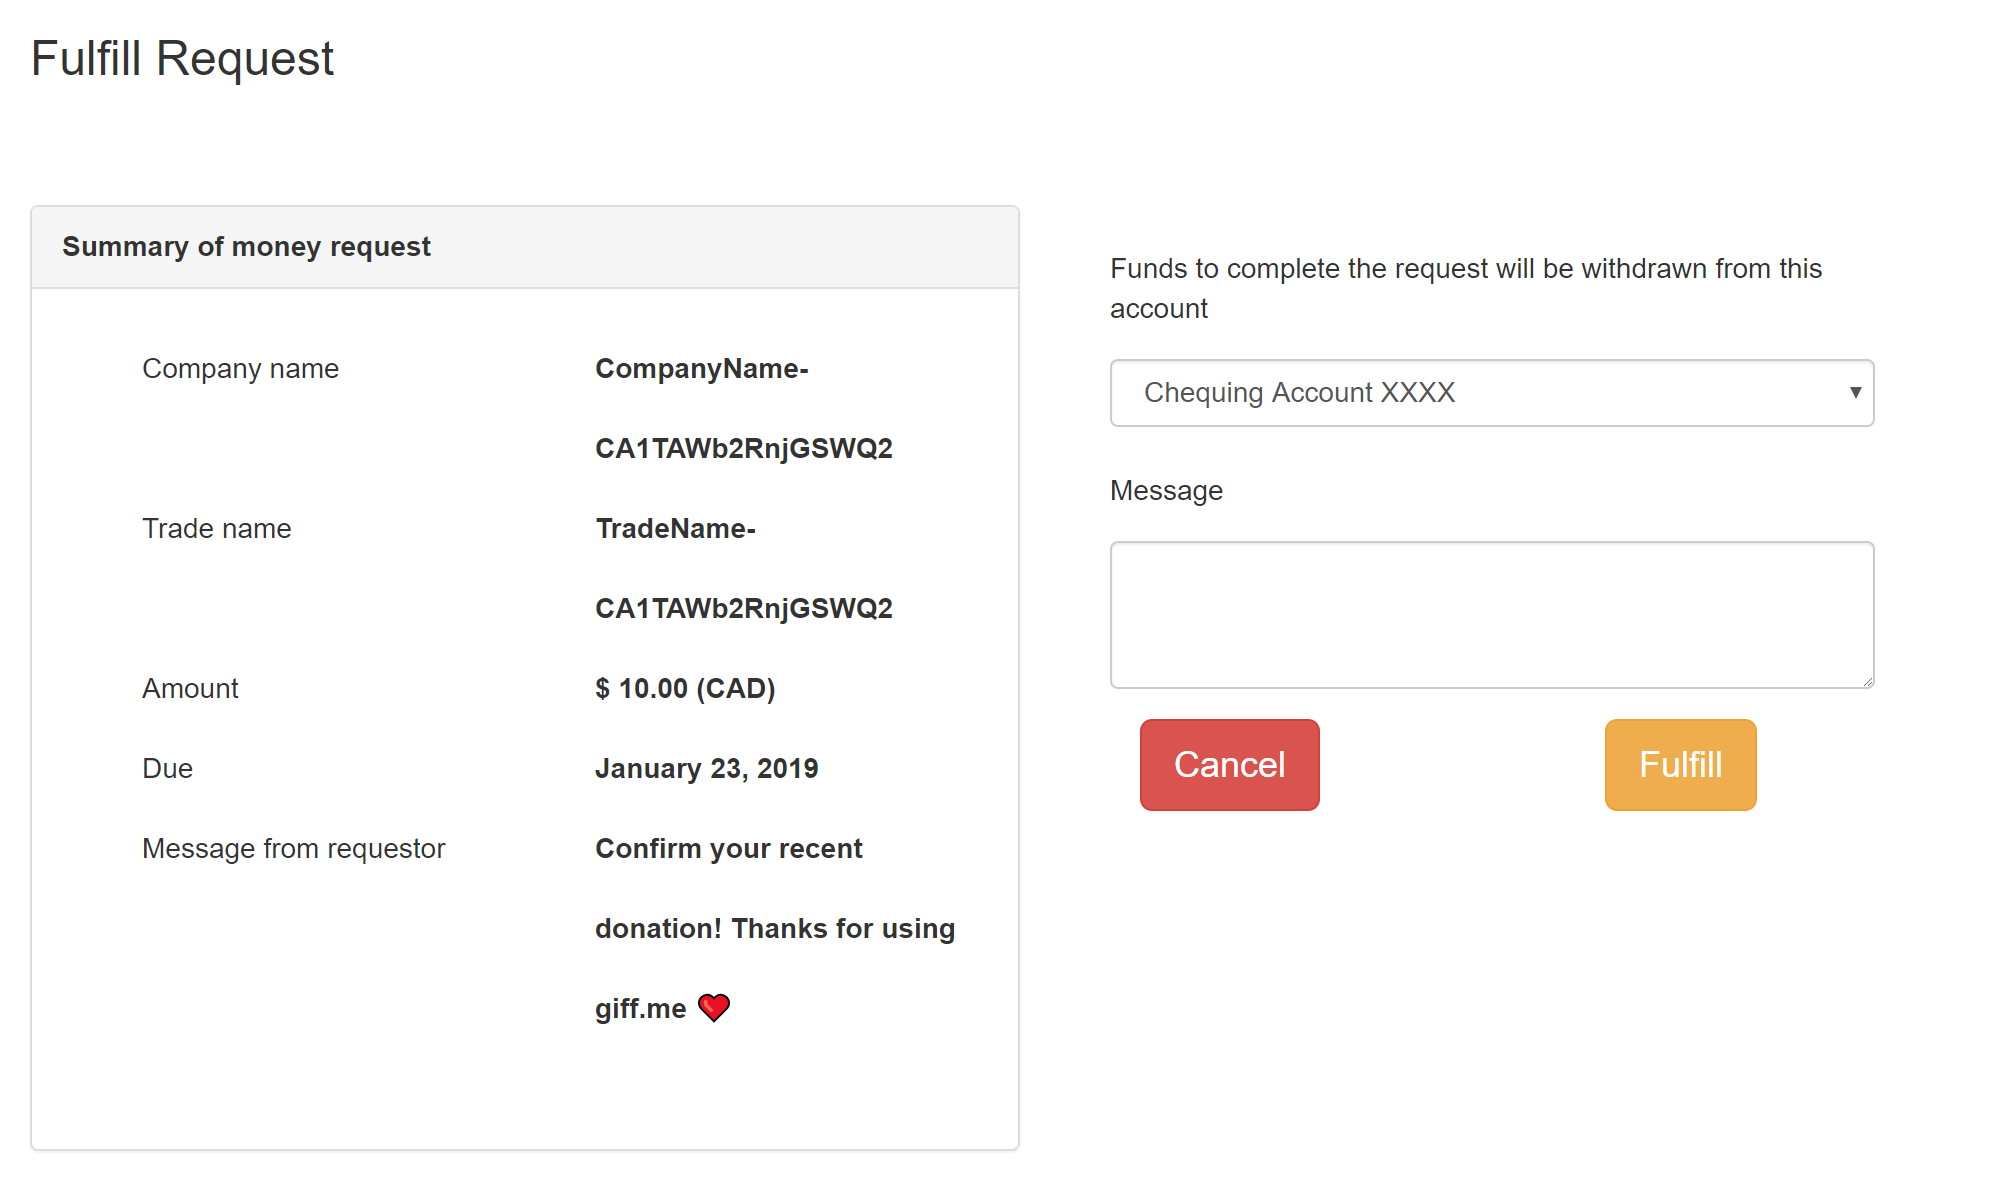The image size is (2004, 1193).
Task: Click the due date January 23, 2019
Action: click(x=706, y=768)
